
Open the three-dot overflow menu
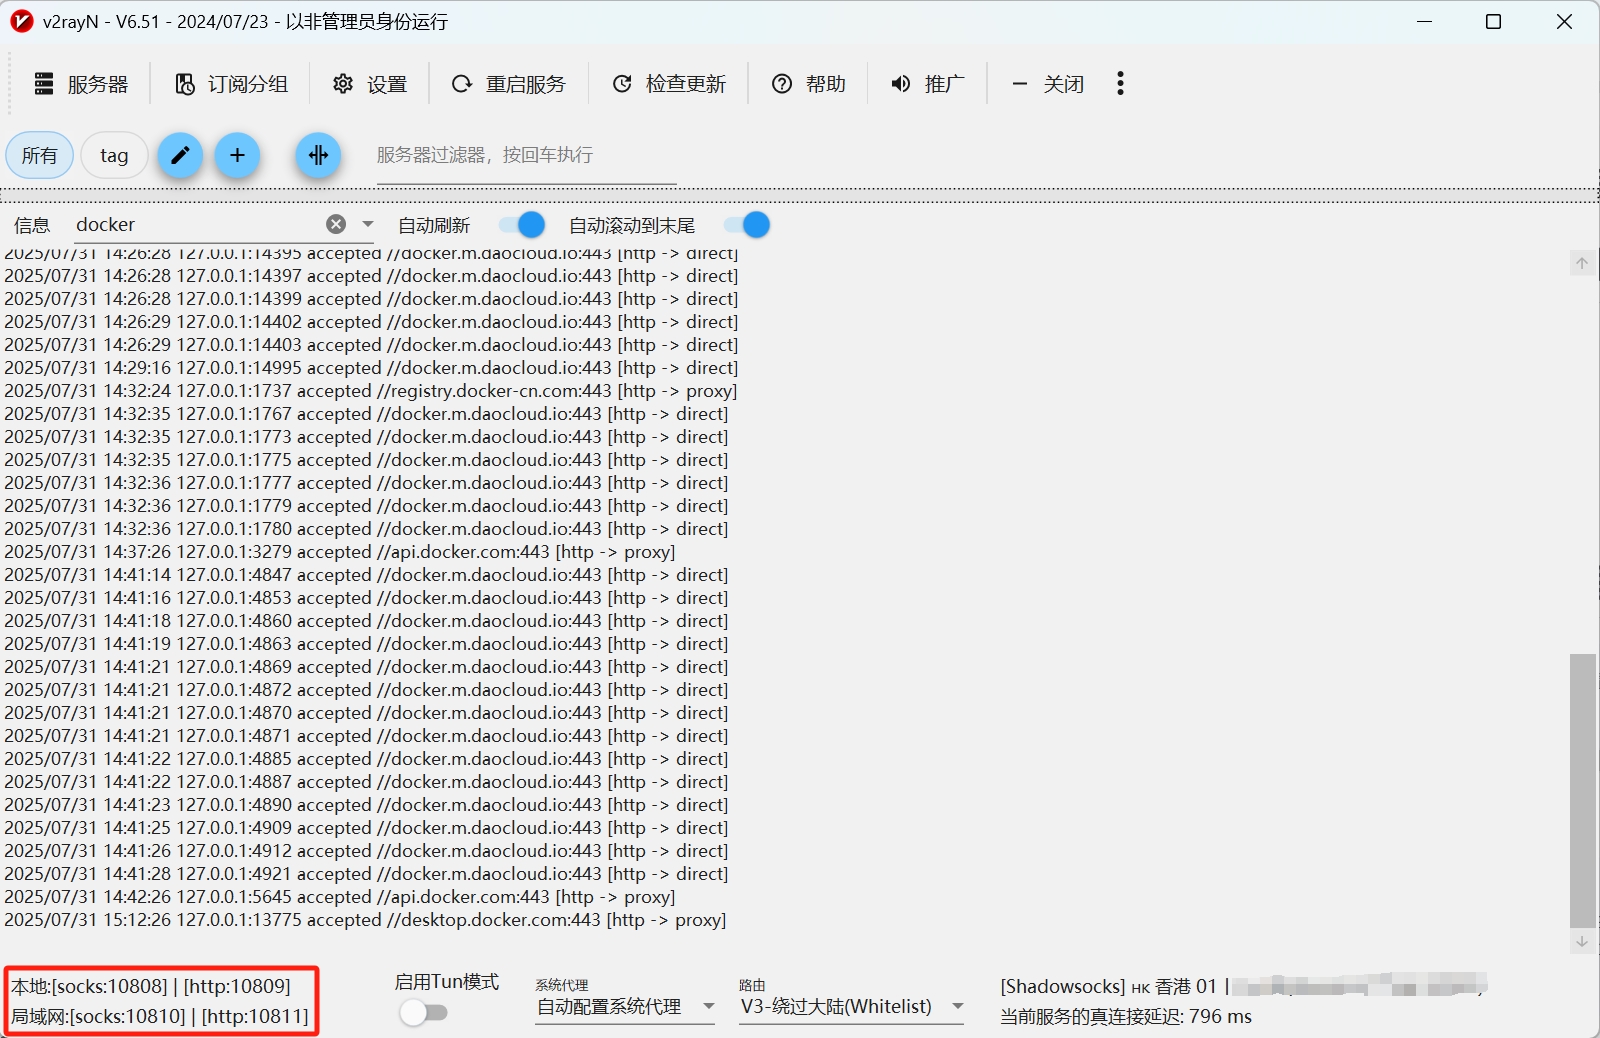[x=1120, y=84]
